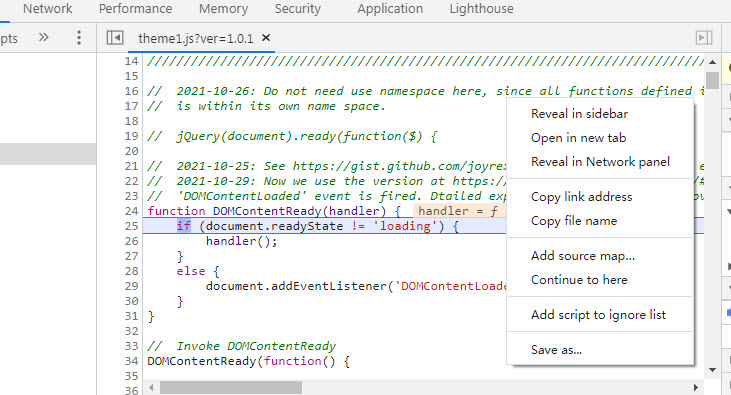Screen dimensions: 731x395
Task: Set breakpoint on line number 26
Action: pyautogui.click(x=131, y=241)
